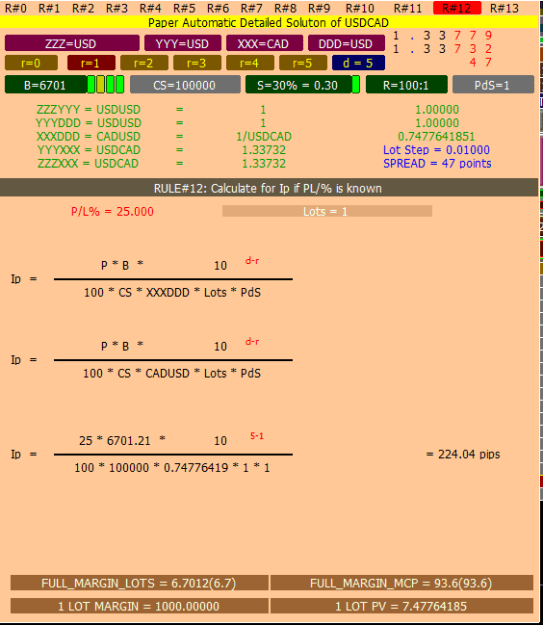Click the Lot Step = 0.01000 text
Image resolution: width=543 pixels, height=625 pixels.
437,150
